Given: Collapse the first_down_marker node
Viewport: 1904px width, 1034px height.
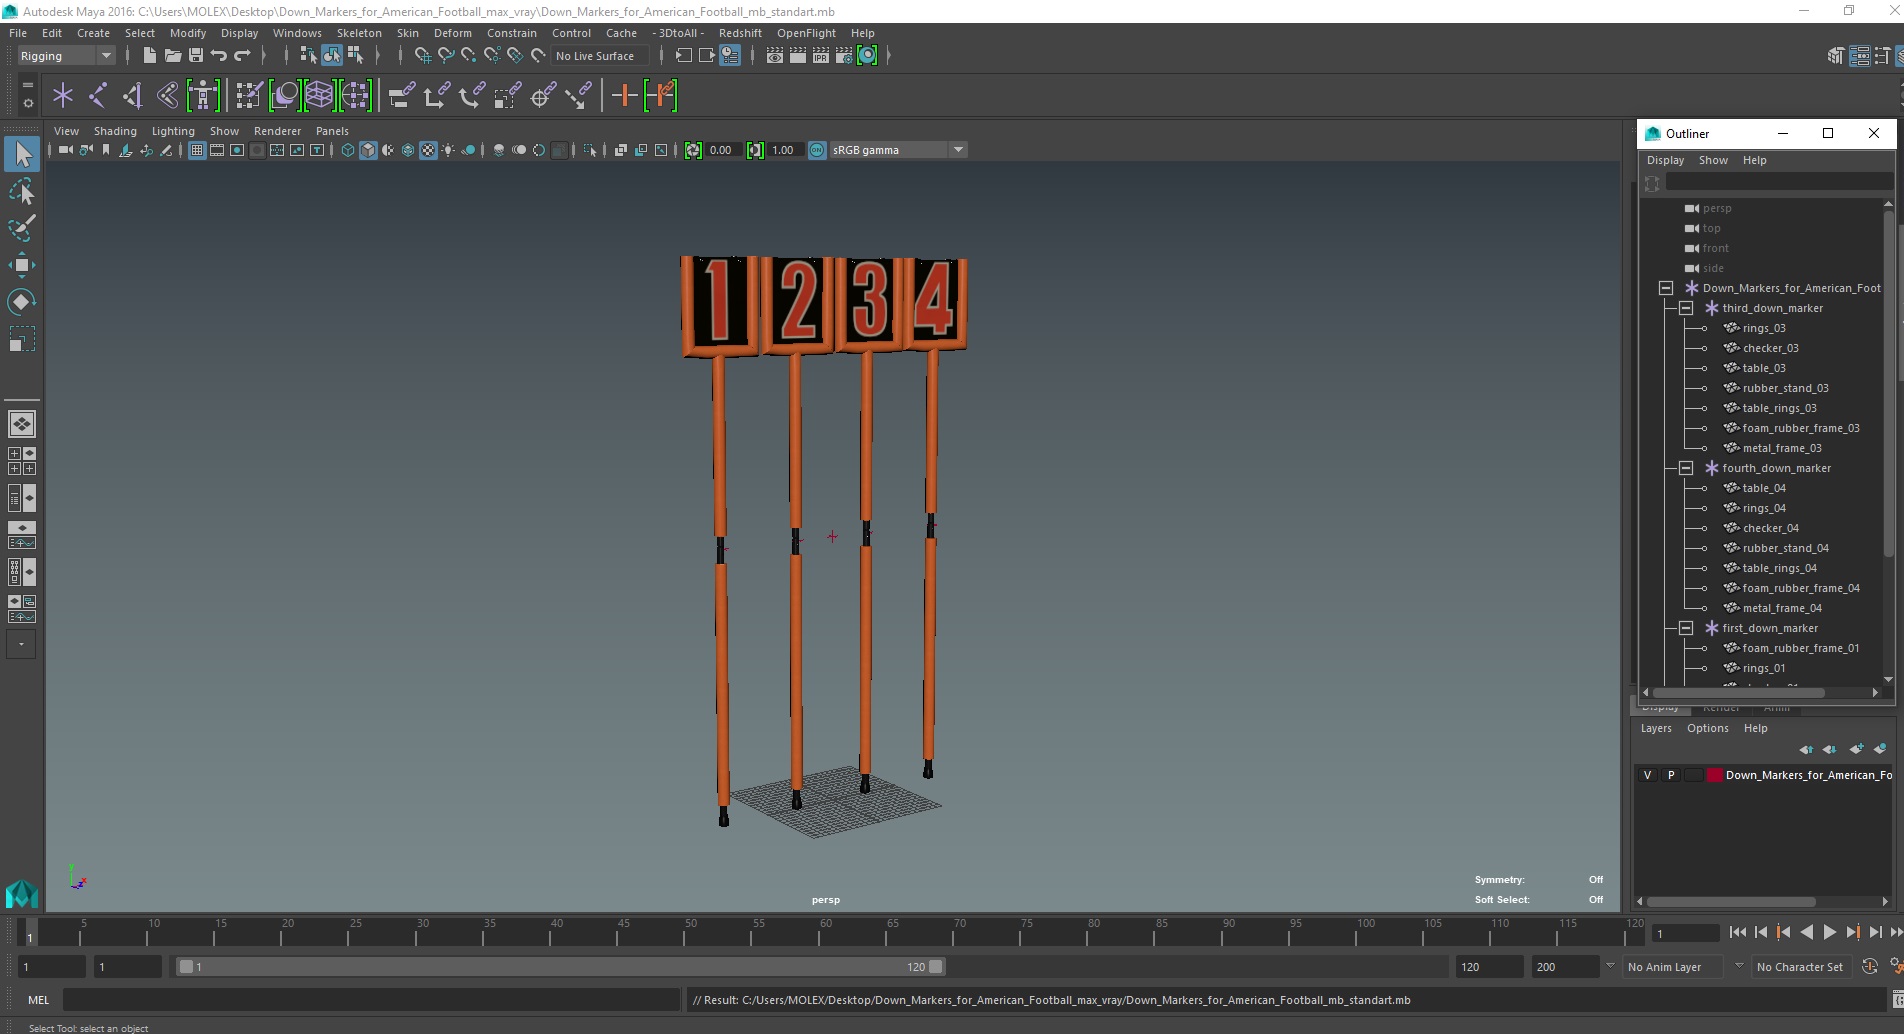Looking at the screenshot, I should click(x=1686, y=628).
